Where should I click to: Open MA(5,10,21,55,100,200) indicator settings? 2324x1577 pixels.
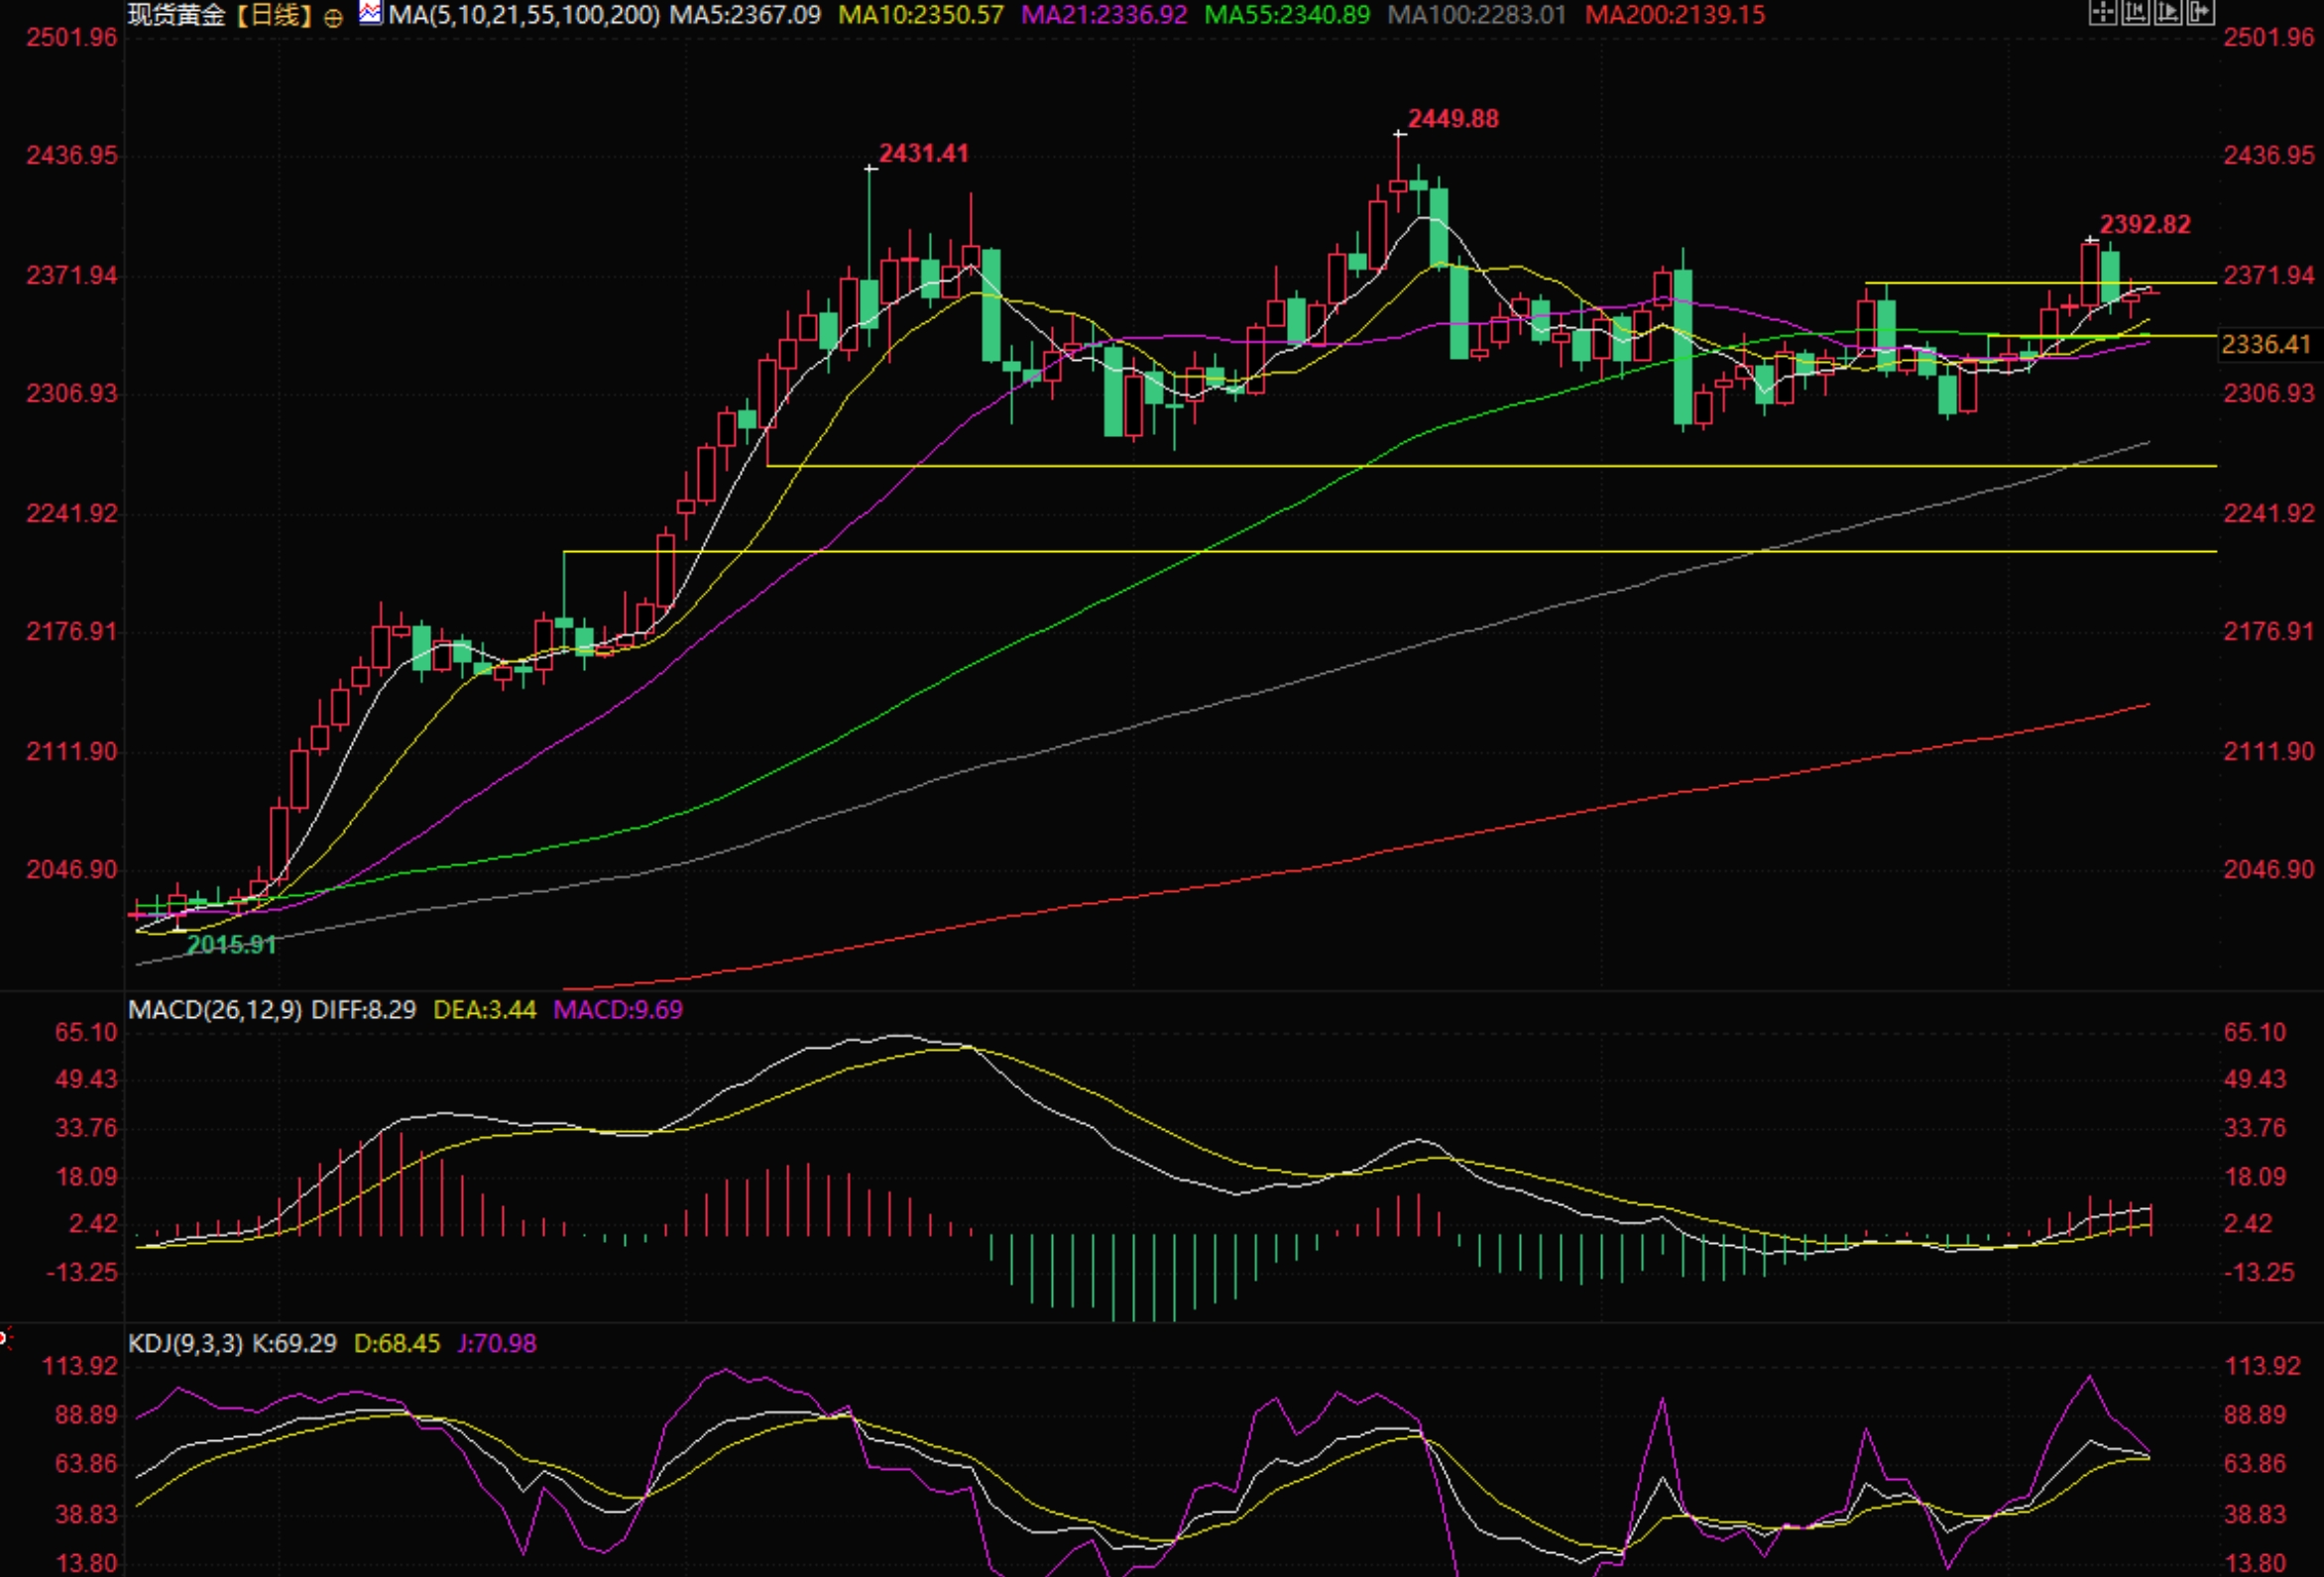tap(524, 15)
